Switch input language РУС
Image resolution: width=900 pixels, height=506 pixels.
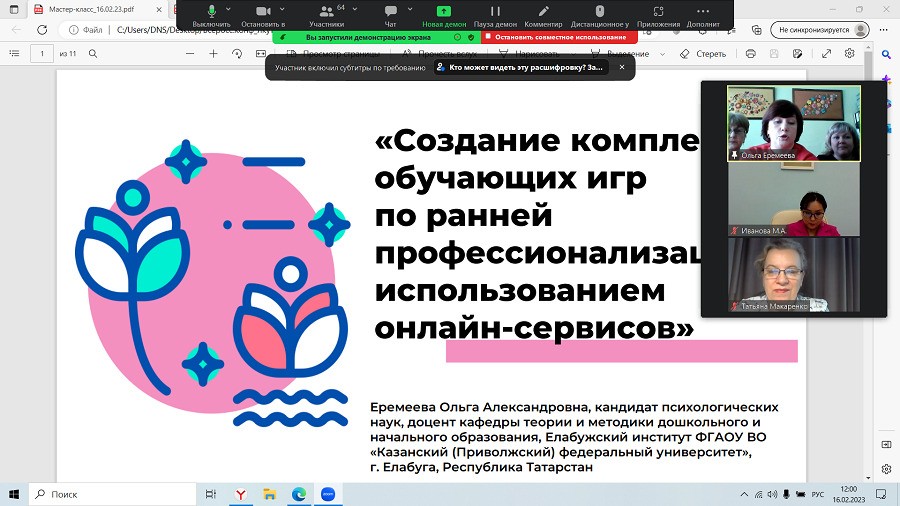click(818, 494)
